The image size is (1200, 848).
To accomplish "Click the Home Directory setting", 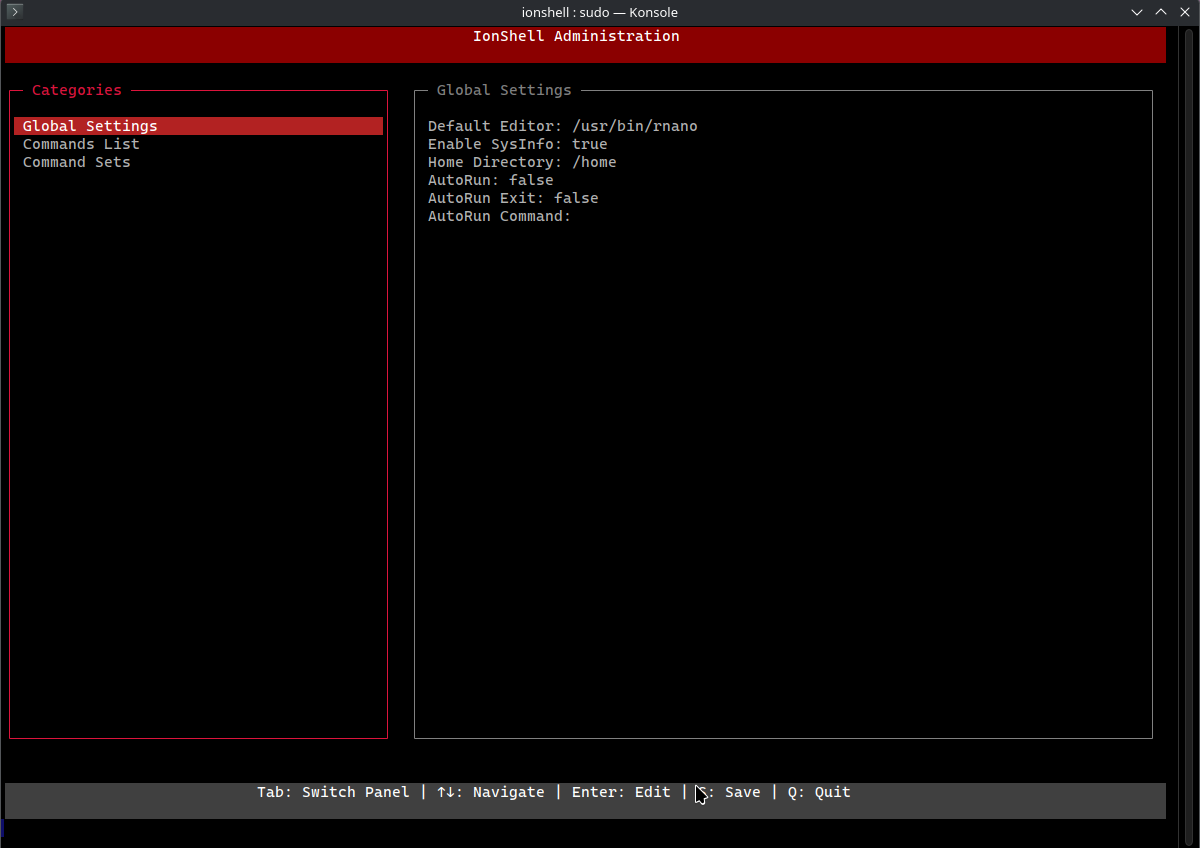I will click(x=521, y=161).
